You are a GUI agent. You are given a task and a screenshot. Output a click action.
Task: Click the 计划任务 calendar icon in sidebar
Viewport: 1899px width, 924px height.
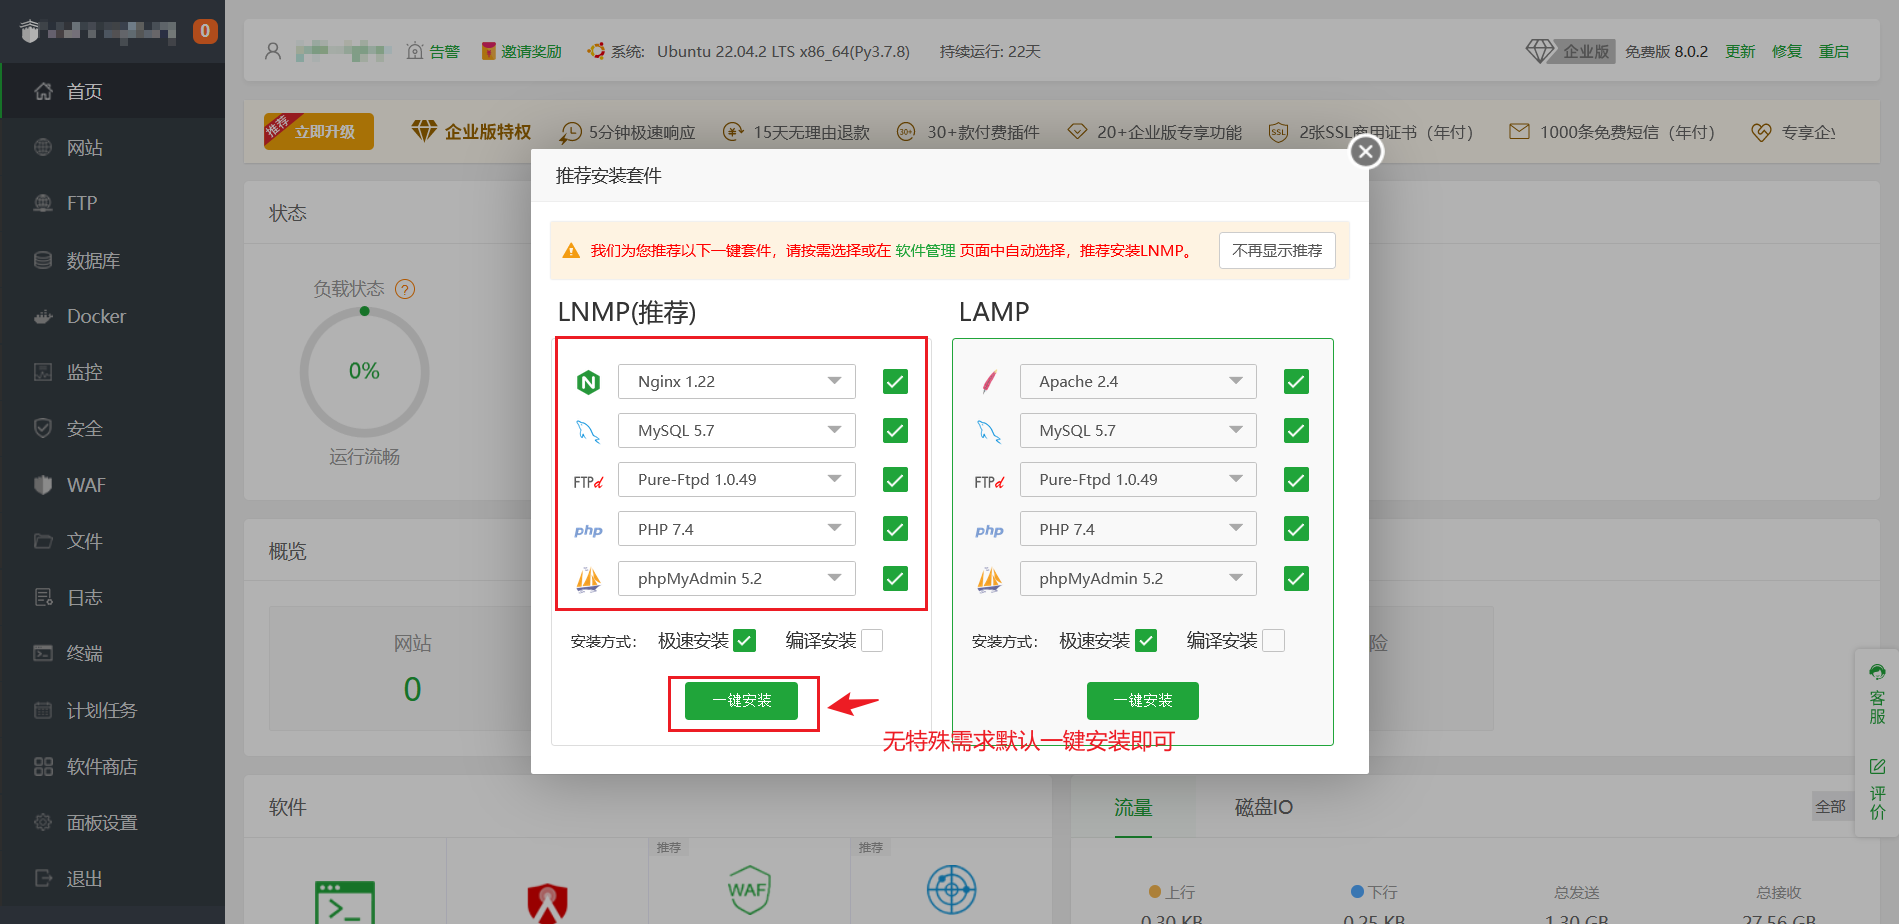tap(43, 710)
